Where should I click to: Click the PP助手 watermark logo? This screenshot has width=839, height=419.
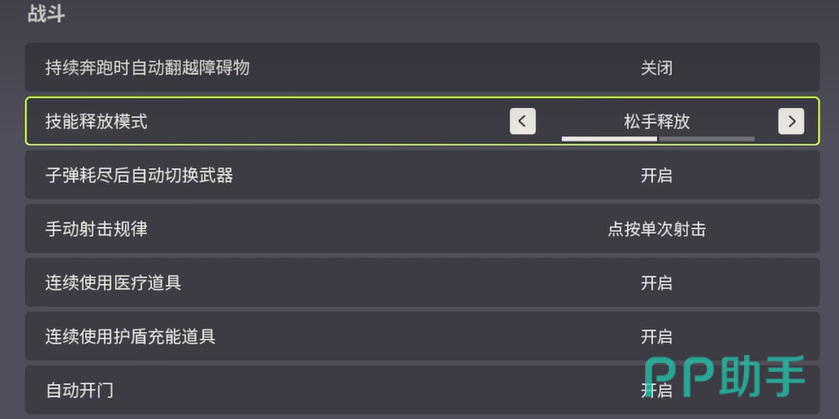pos(725,378)
